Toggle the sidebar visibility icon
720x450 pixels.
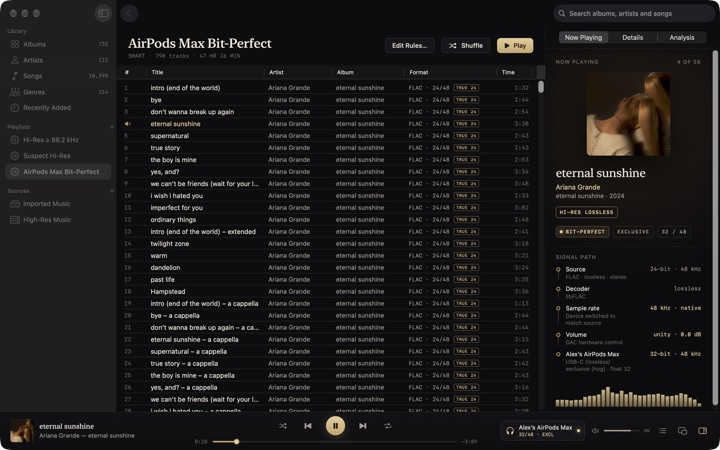click(103, 13)
